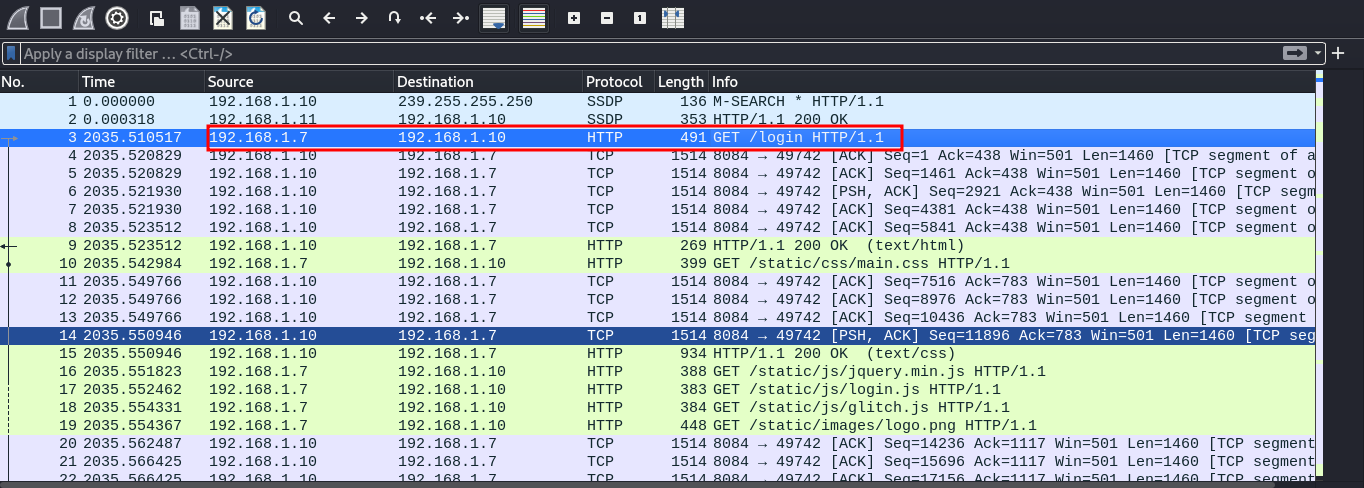Select packet 13 with Seq=10436

click(657, 318)
